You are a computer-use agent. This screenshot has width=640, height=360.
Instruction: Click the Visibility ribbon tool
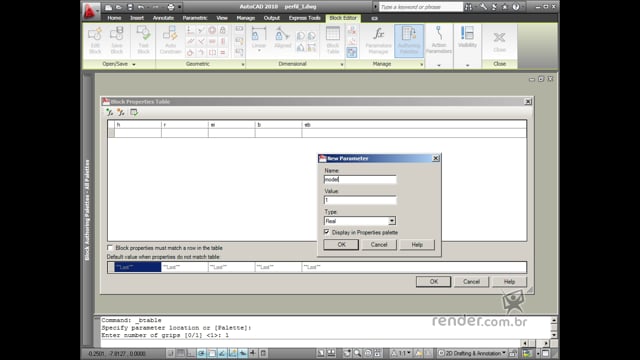[x=467, y=38]
